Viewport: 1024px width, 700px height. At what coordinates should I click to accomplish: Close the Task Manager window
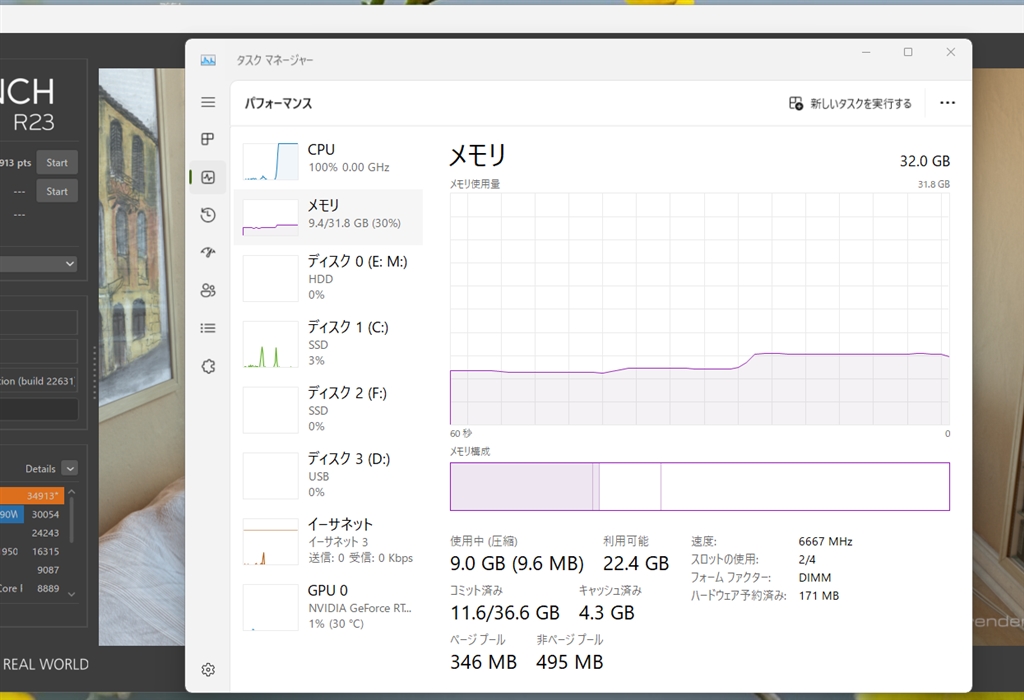click(x=951, y=52)
